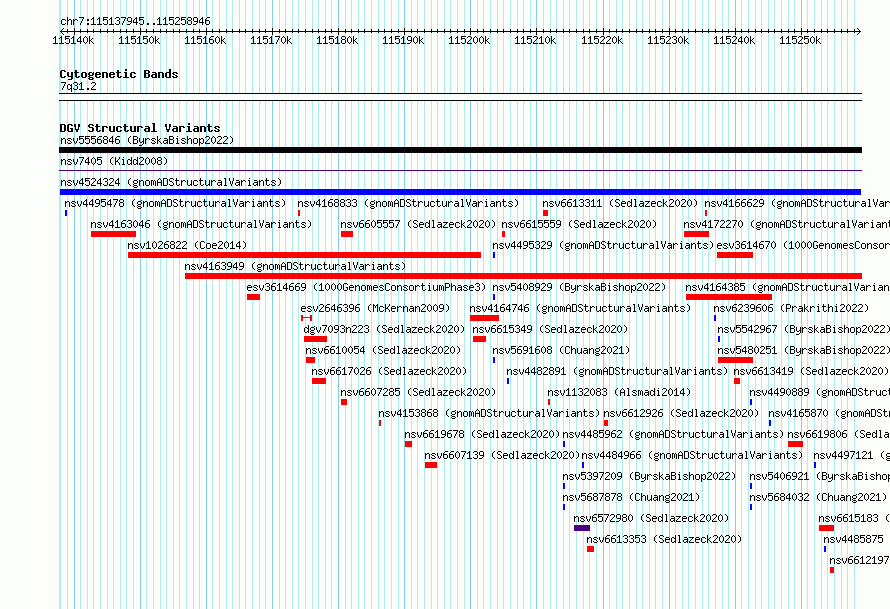
Task: Click the Cytogenetic Bands track title
Action: [x=119, y=74]
